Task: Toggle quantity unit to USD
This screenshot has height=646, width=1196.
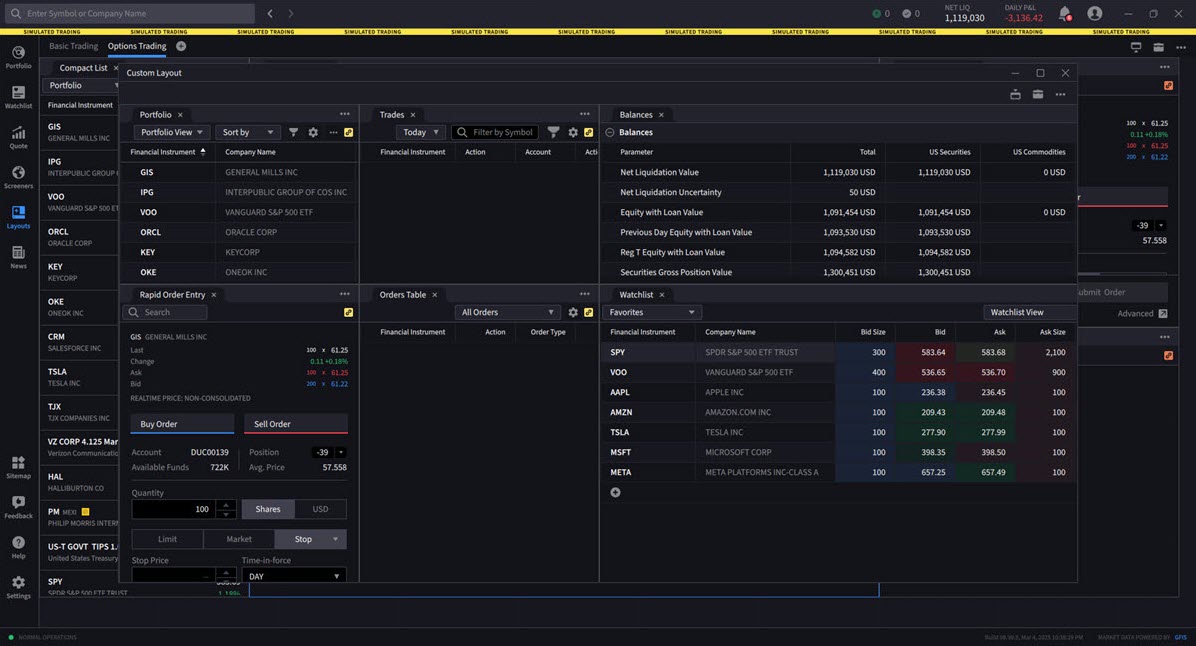Action: coord(320,509)
